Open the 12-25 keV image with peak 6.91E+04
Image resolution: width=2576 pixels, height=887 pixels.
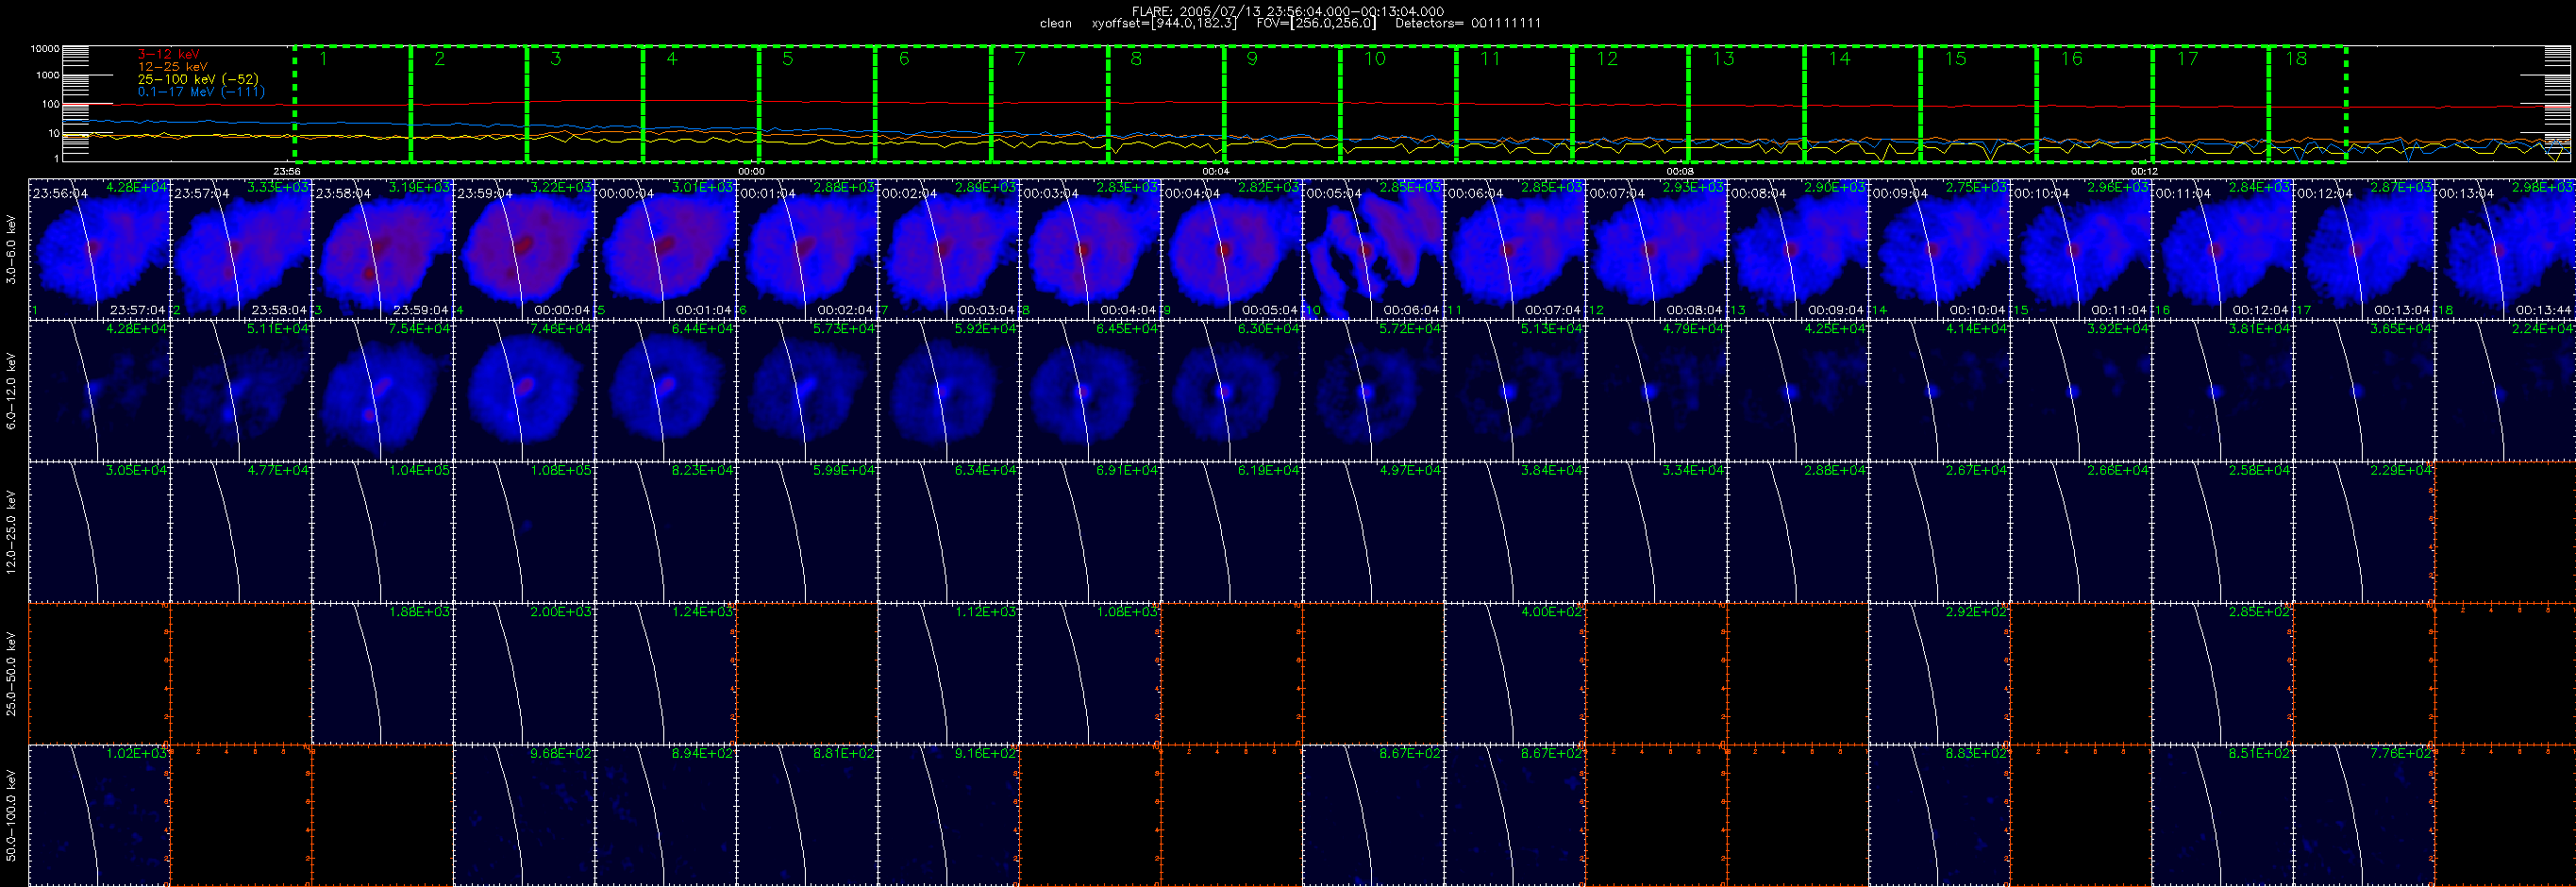tap(1090, 532)
